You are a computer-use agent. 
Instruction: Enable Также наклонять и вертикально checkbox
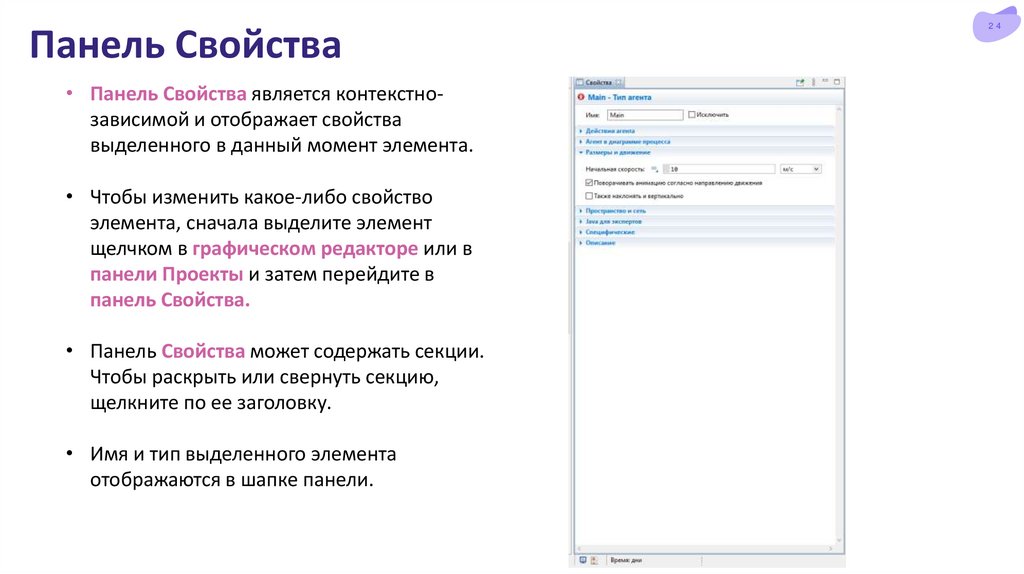[589, 196]
